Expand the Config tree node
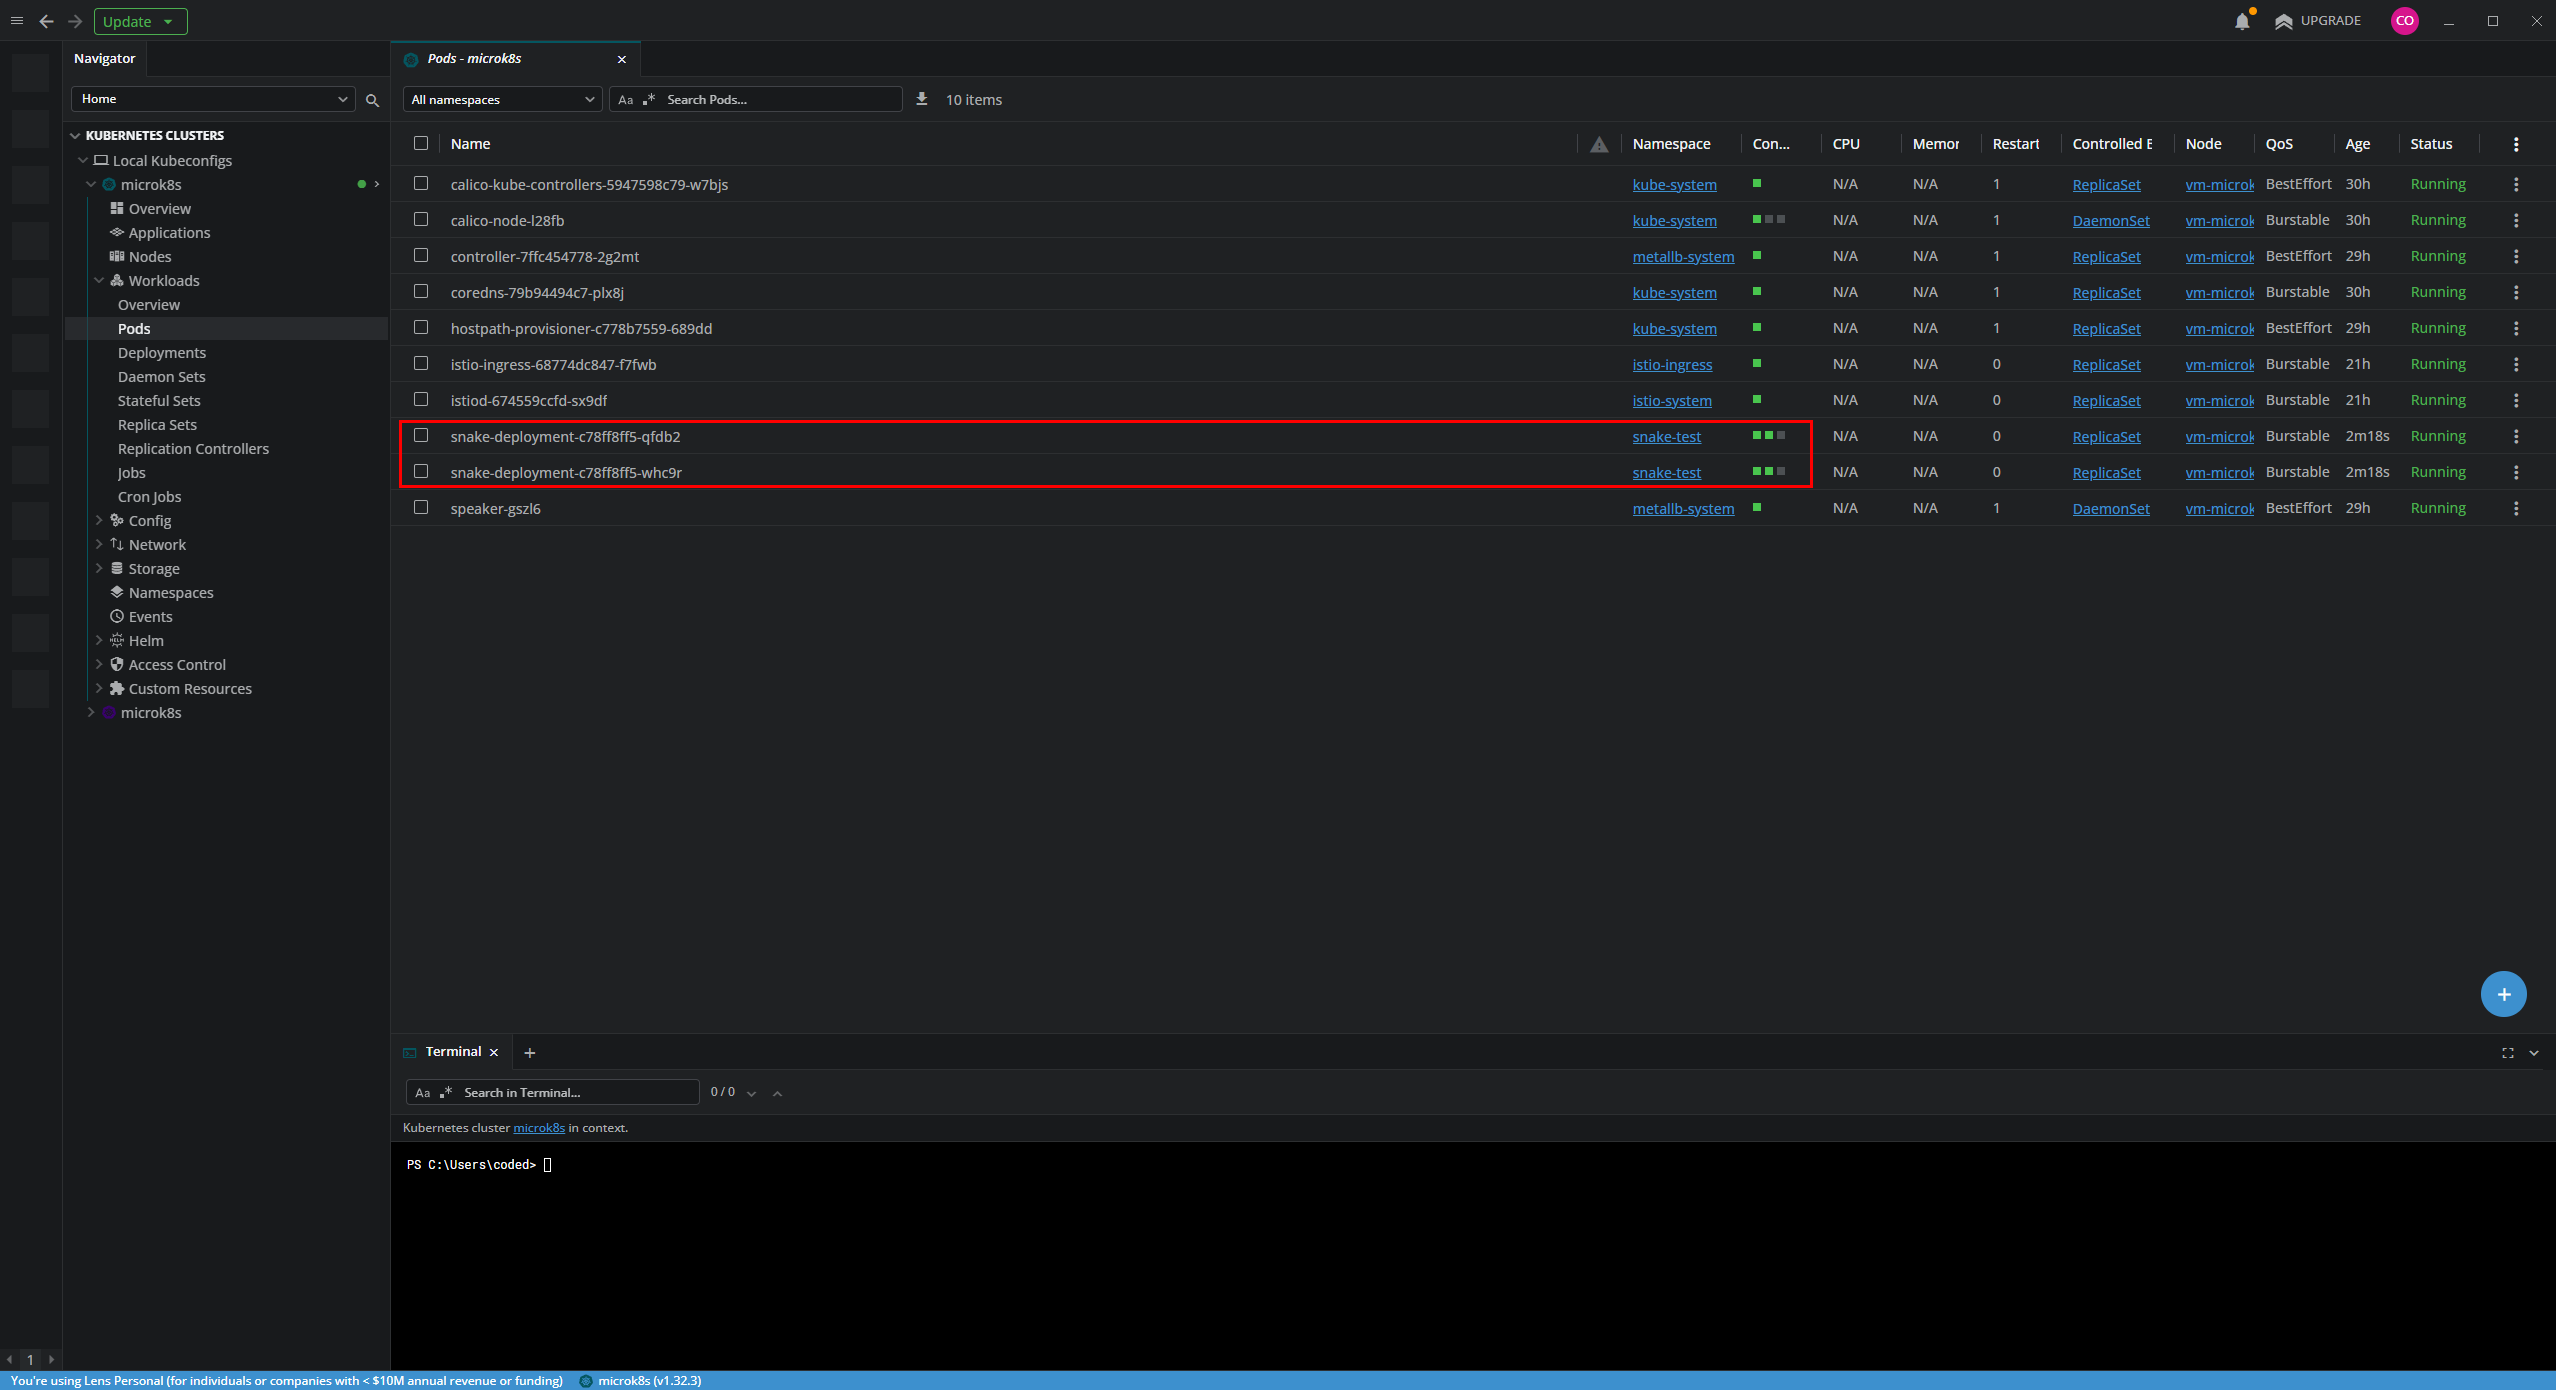 click(99, 520)
